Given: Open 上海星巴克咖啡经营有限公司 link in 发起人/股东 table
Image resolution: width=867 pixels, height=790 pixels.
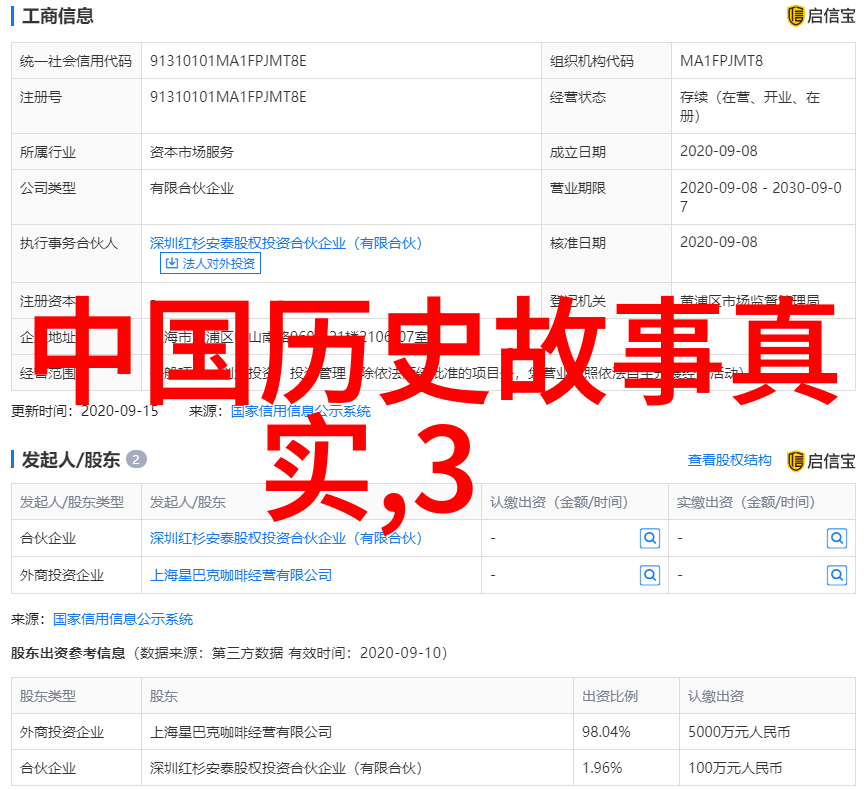Looking at the screenshot, I should 241,575.
